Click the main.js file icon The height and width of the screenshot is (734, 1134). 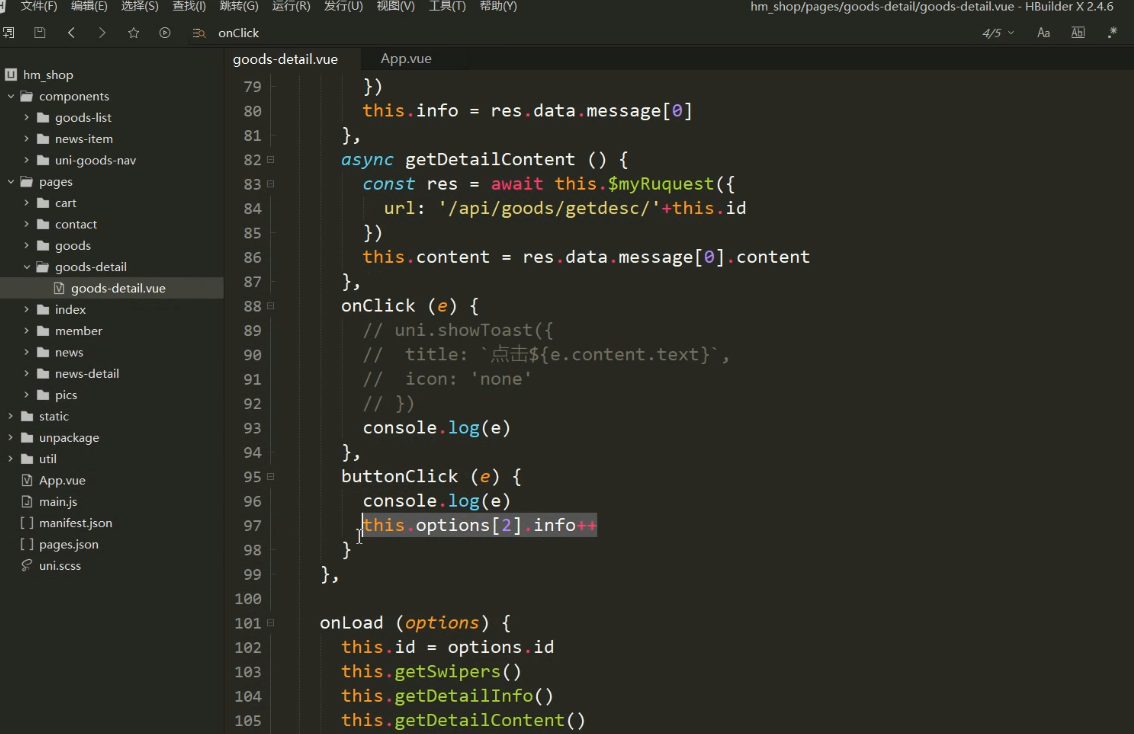pyautogui.click(x=27, y=501)
